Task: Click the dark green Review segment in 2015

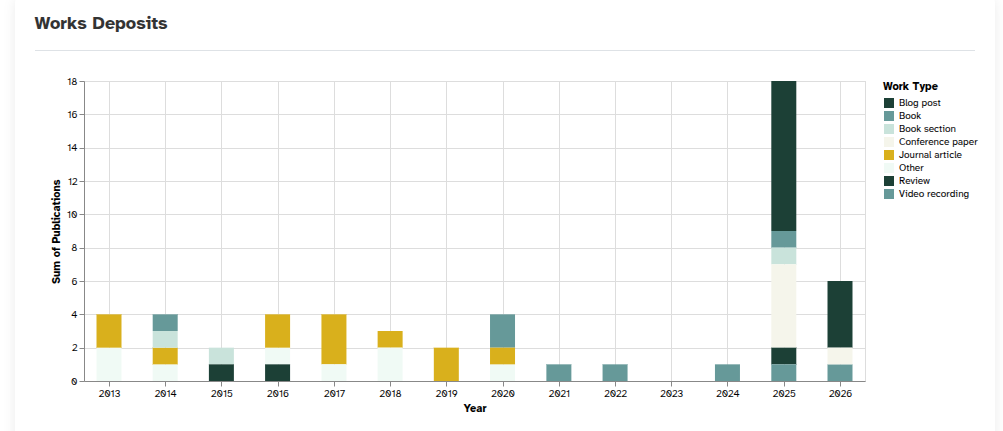Action: point(221,373)
